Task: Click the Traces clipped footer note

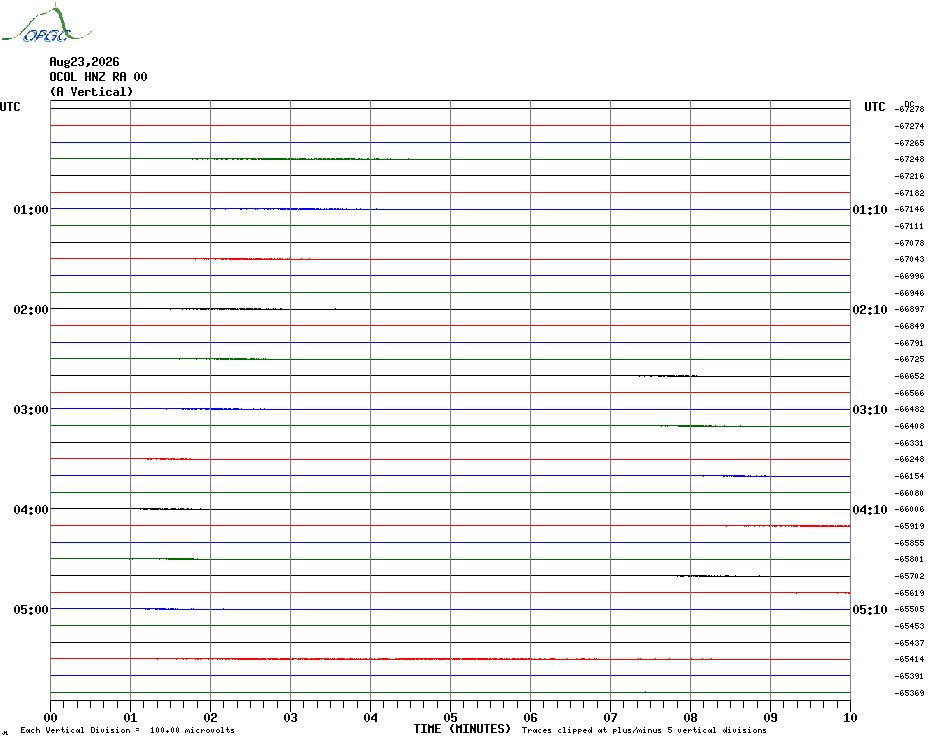Action: click(644, 730)
